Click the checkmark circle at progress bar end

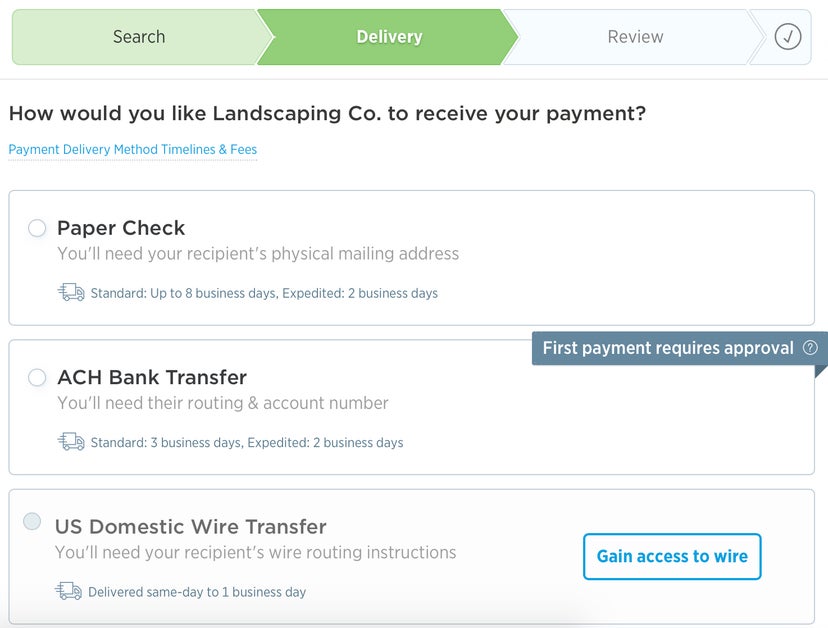coord(787,36)
